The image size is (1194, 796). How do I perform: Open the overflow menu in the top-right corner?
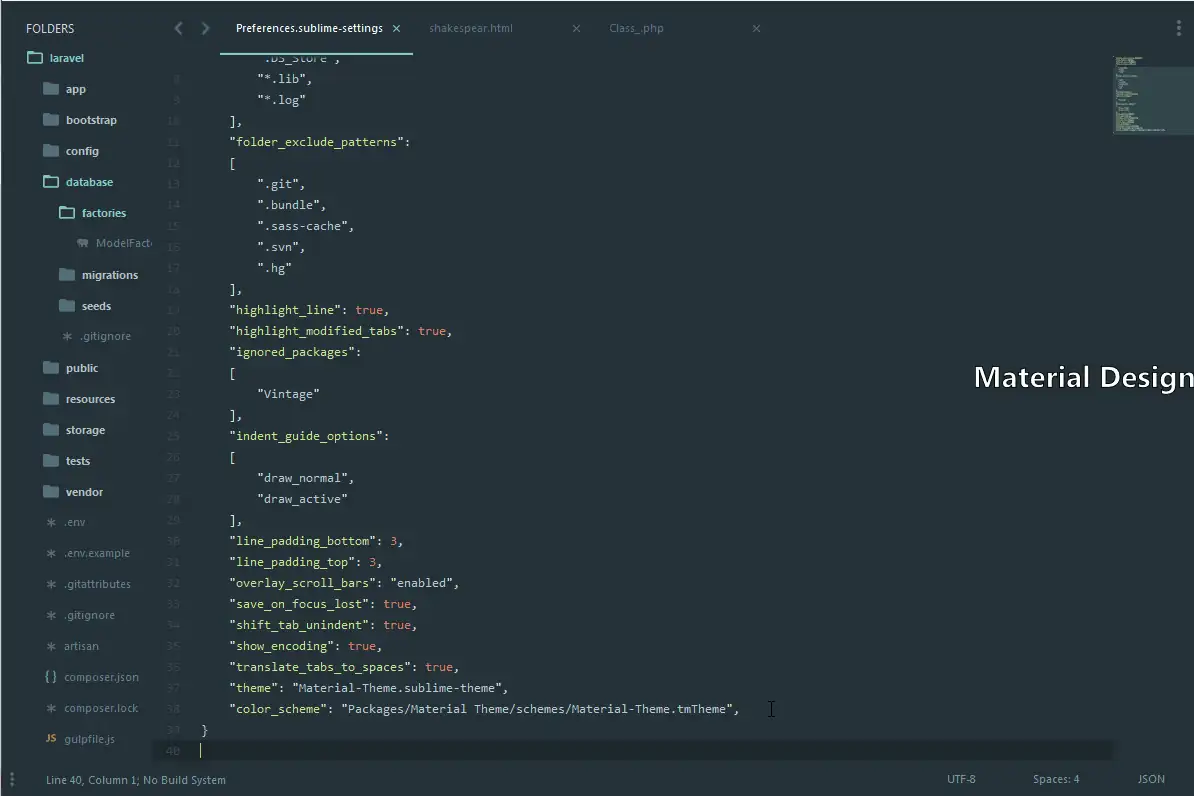pos(1177,27)
